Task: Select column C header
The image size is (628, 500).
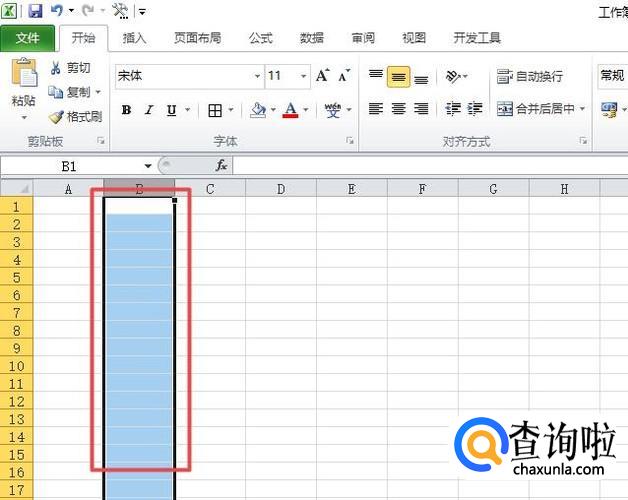Action: pos(210,188)
